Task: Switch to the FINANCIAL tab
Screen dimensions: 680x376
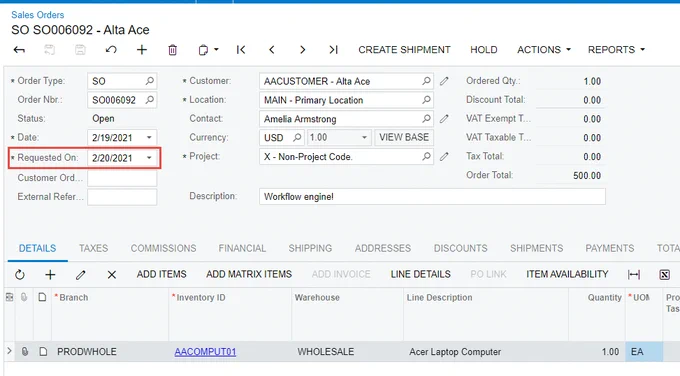Action: 242,248
